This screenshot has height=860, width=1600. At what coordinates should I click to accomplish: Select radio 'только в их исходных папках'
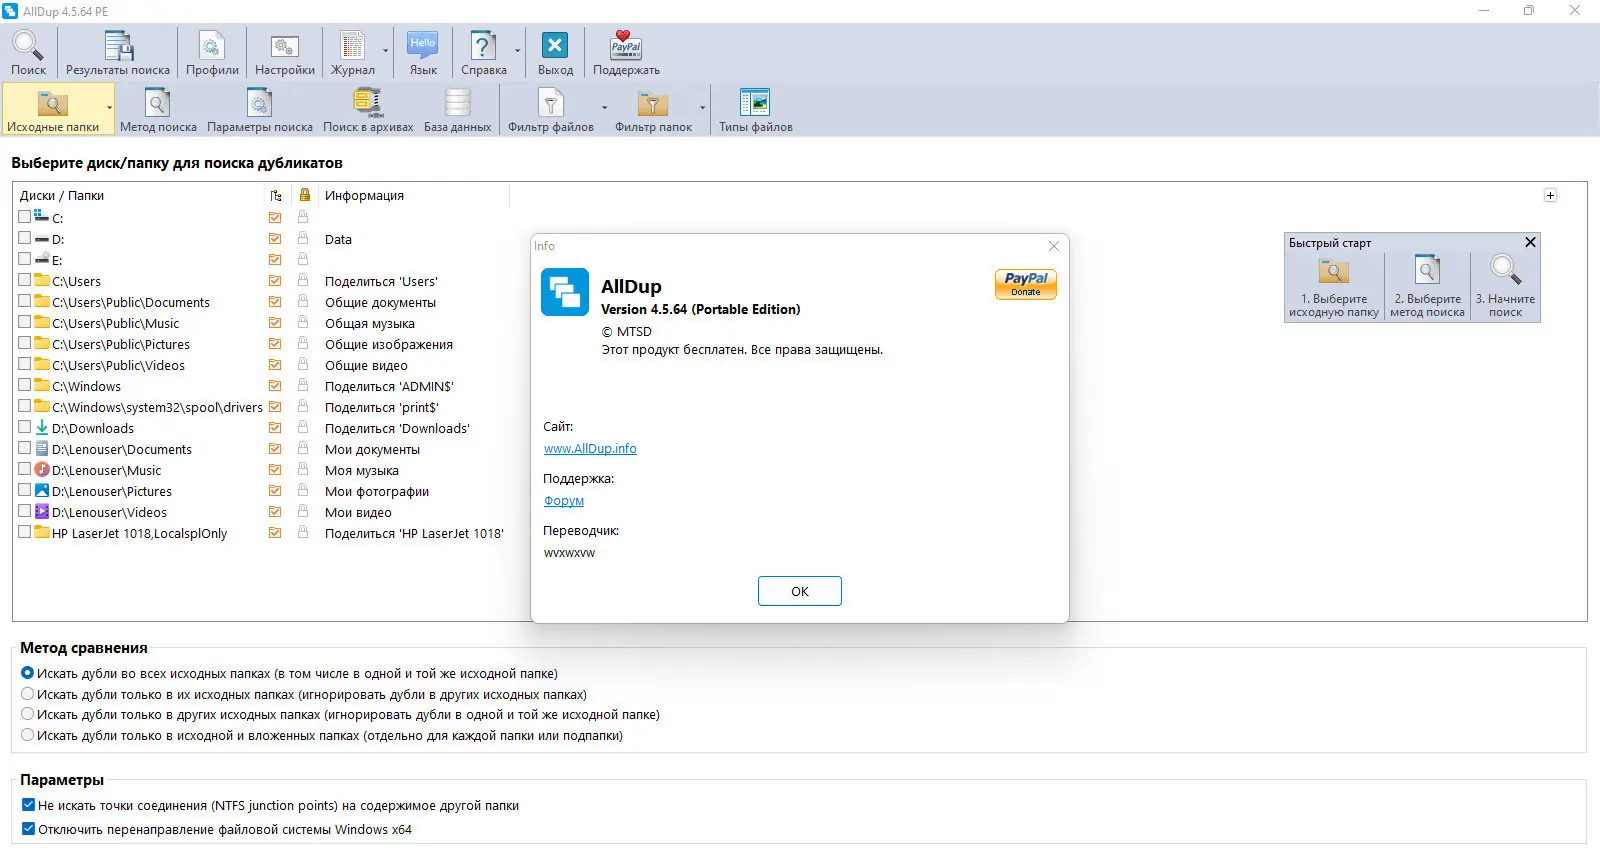click(28, 694)
